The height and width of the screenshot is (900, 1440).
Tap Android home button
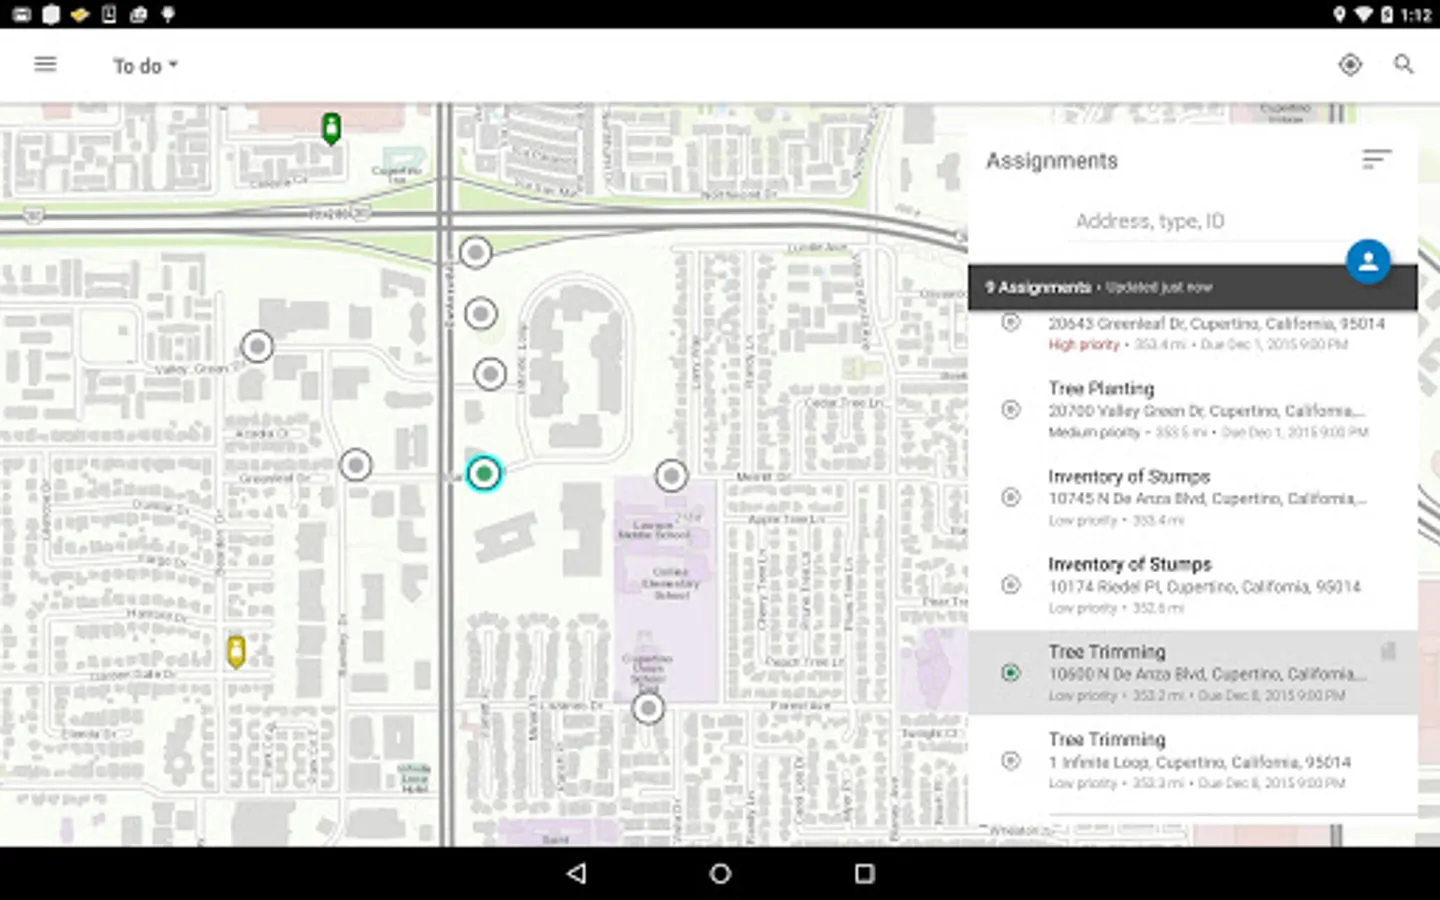click(720, 873)
